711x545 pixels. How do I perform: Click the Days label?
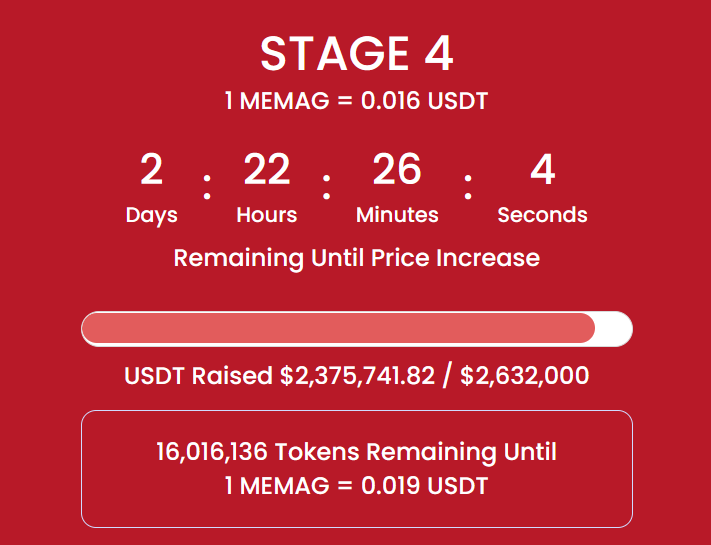coord(151,215)
